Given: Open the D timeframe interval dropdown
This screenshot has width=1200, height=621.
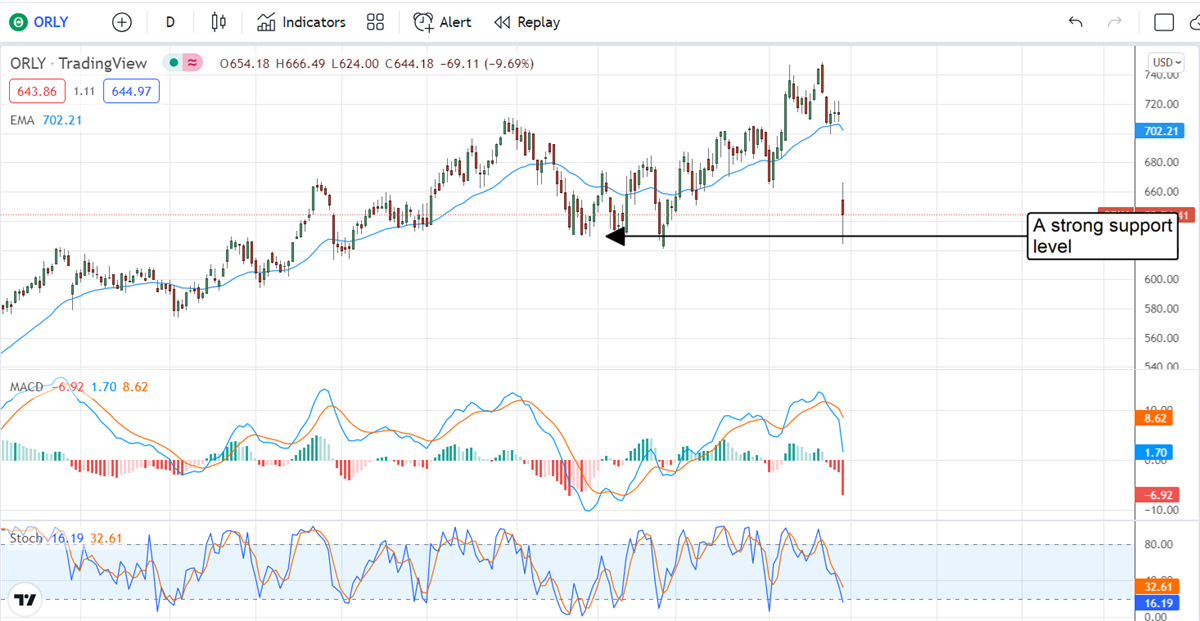Looking at the screenshot, I should click(170, 22).
